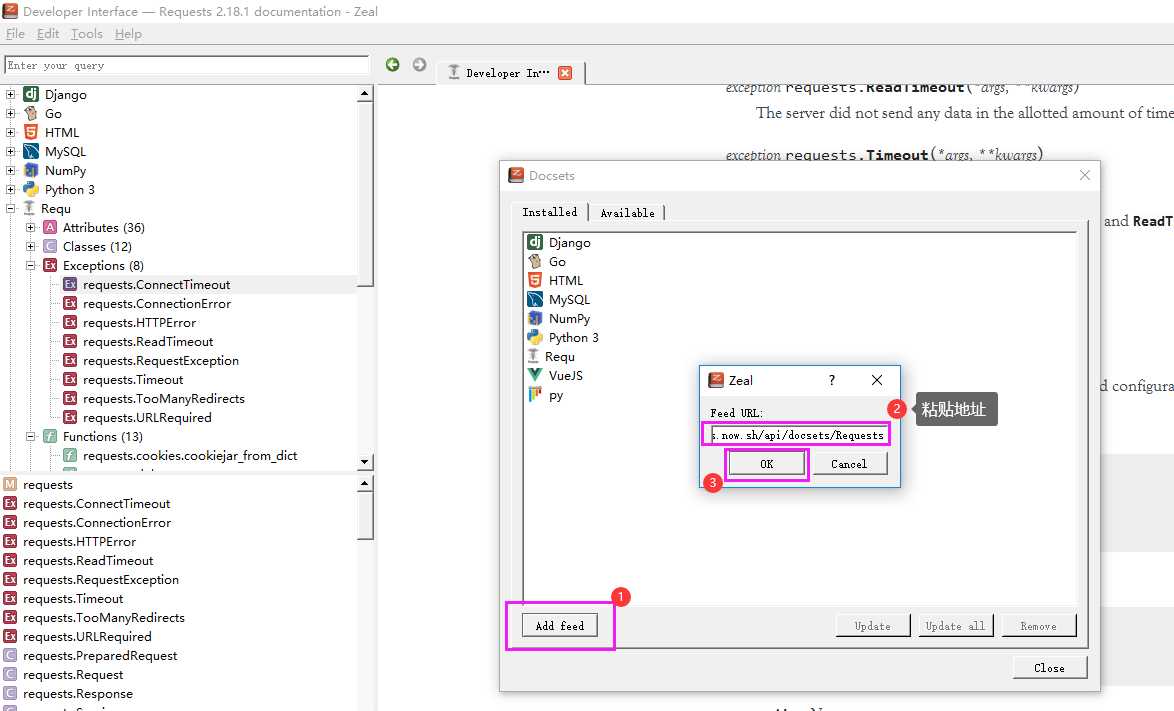This screenshot has width=1174, height=711.
Task: Select HTML in the Docsets installed list
Action: point(556,280)
